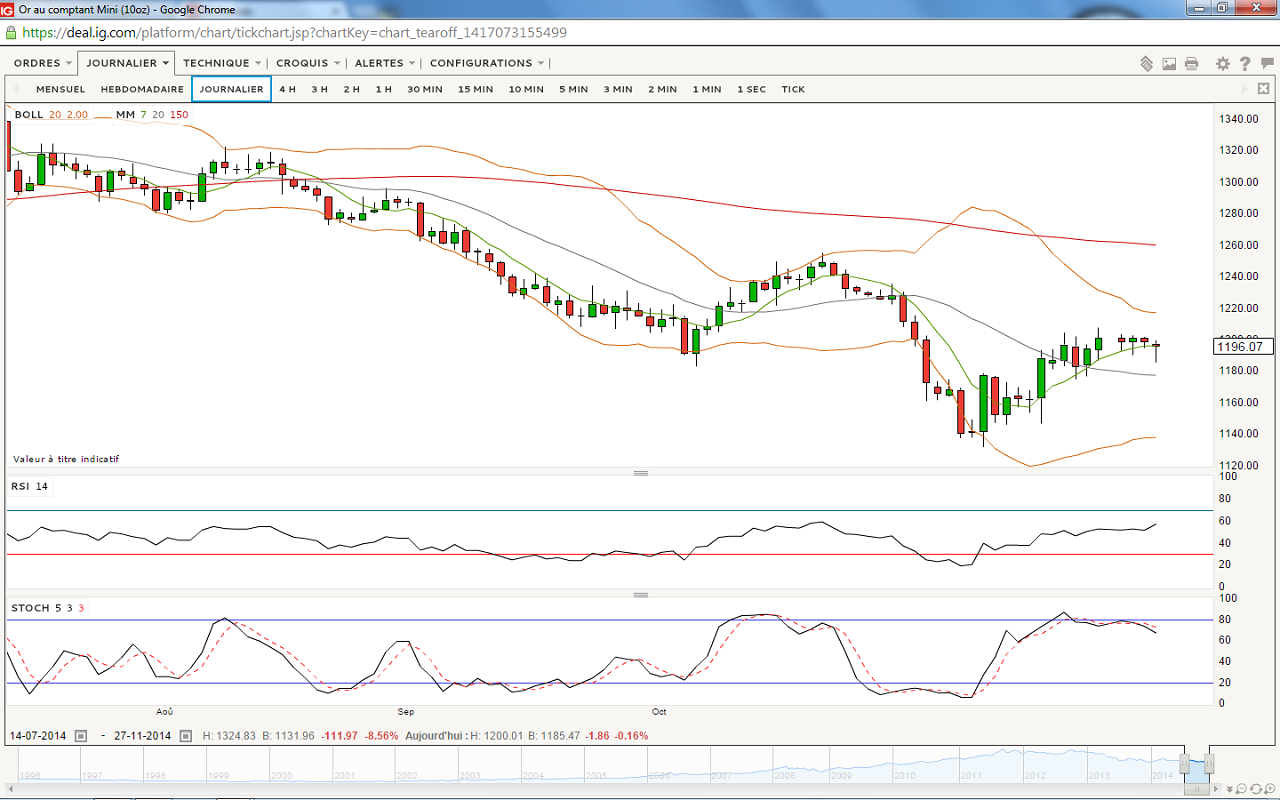This screenshot has width=1280, height=800.
Task: Choose the 10 MIN timeframe
Action: [526, 89]
